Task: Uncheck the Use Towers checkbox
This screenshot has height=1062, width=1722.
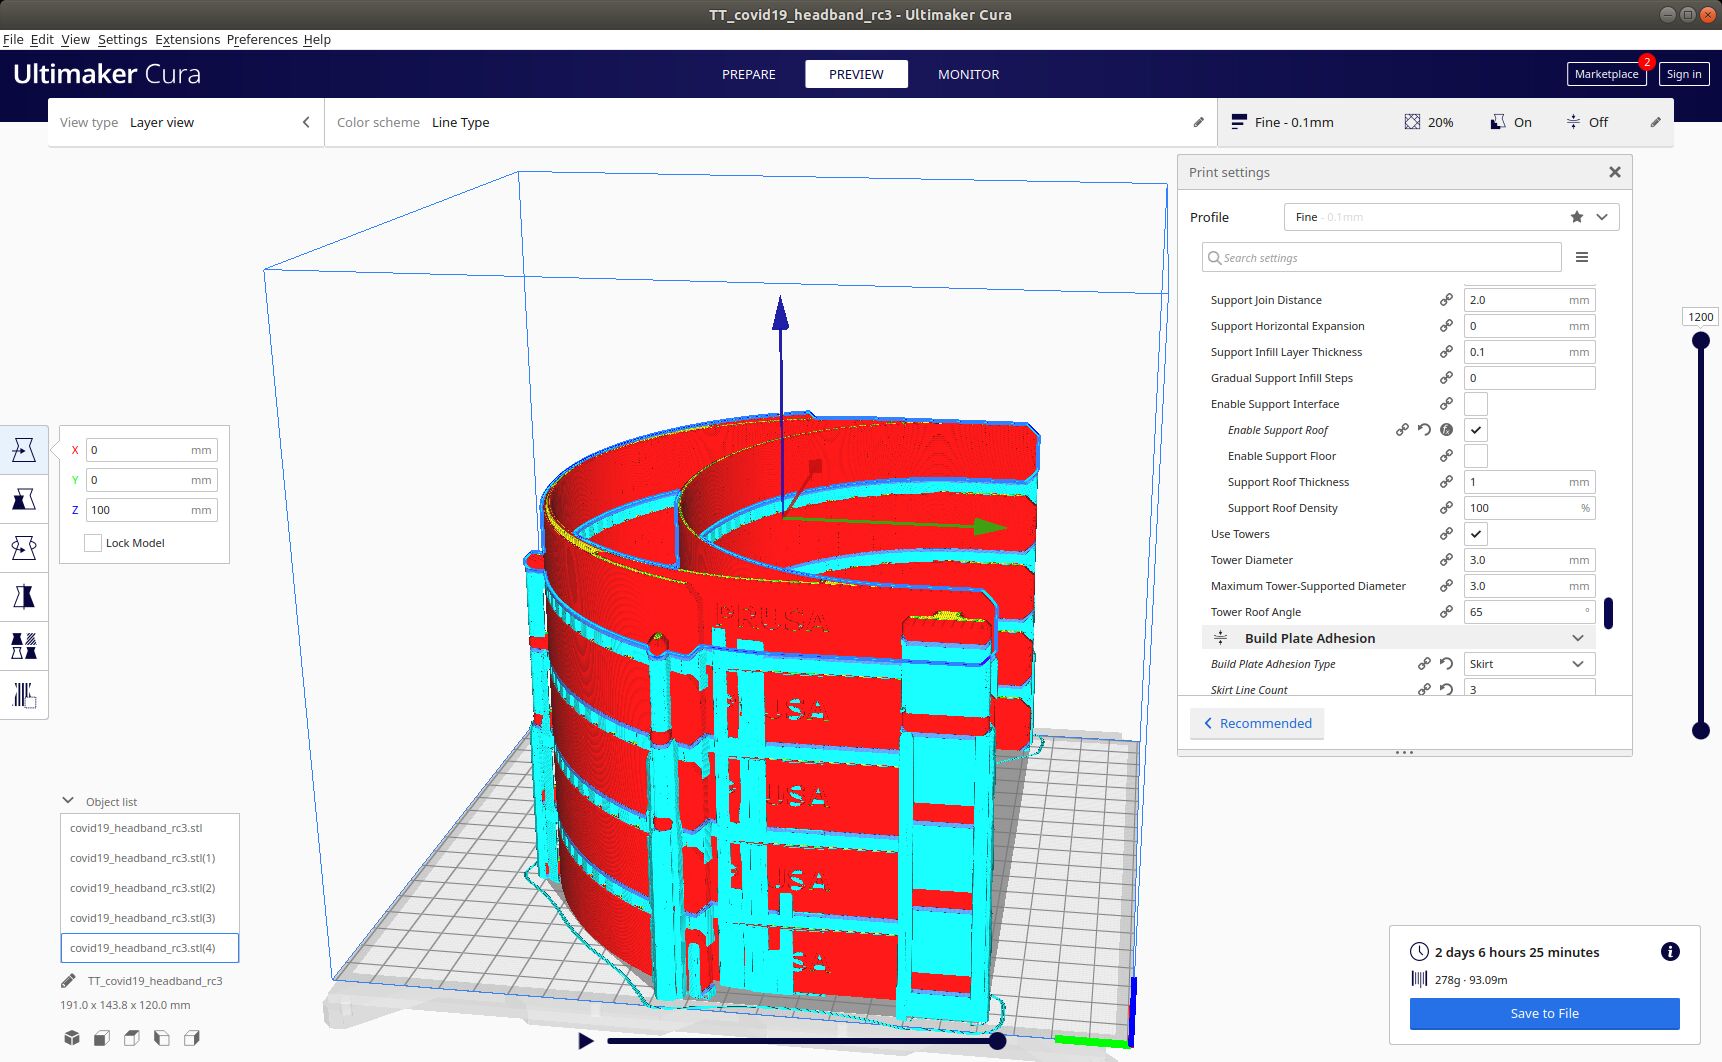Action: (x=1476, y=534)
